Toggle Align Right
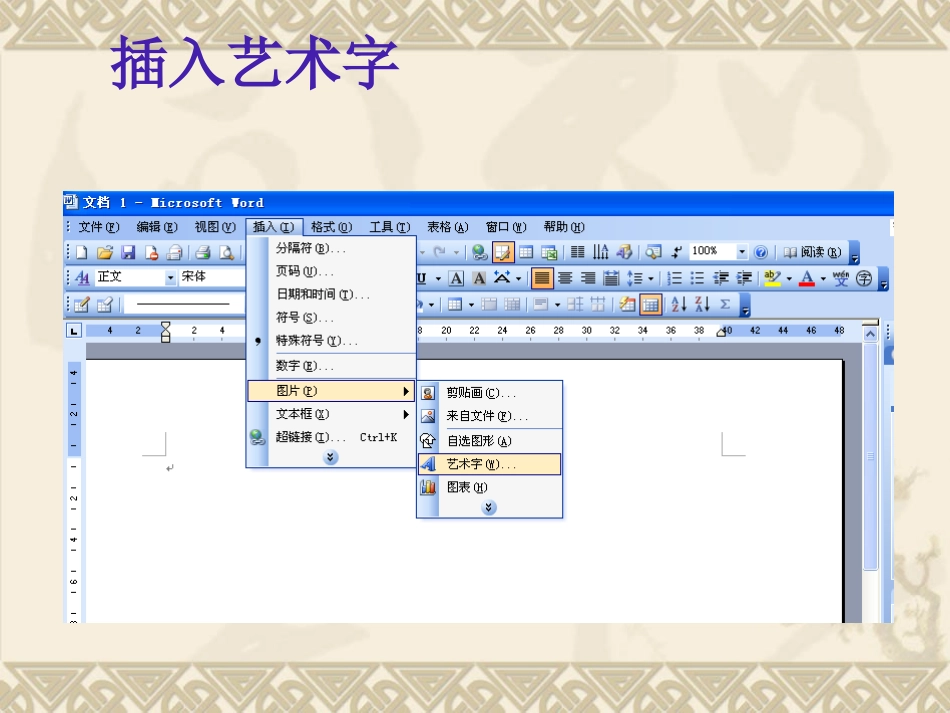This screenshot has height=713, width=950. (x=588, y=278)
